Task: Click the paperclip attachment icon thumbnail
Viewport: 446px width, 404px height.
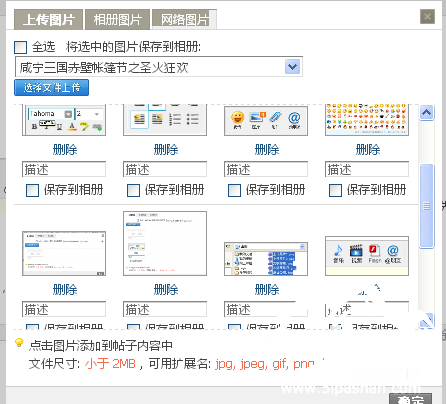Action: pos(275,117)
